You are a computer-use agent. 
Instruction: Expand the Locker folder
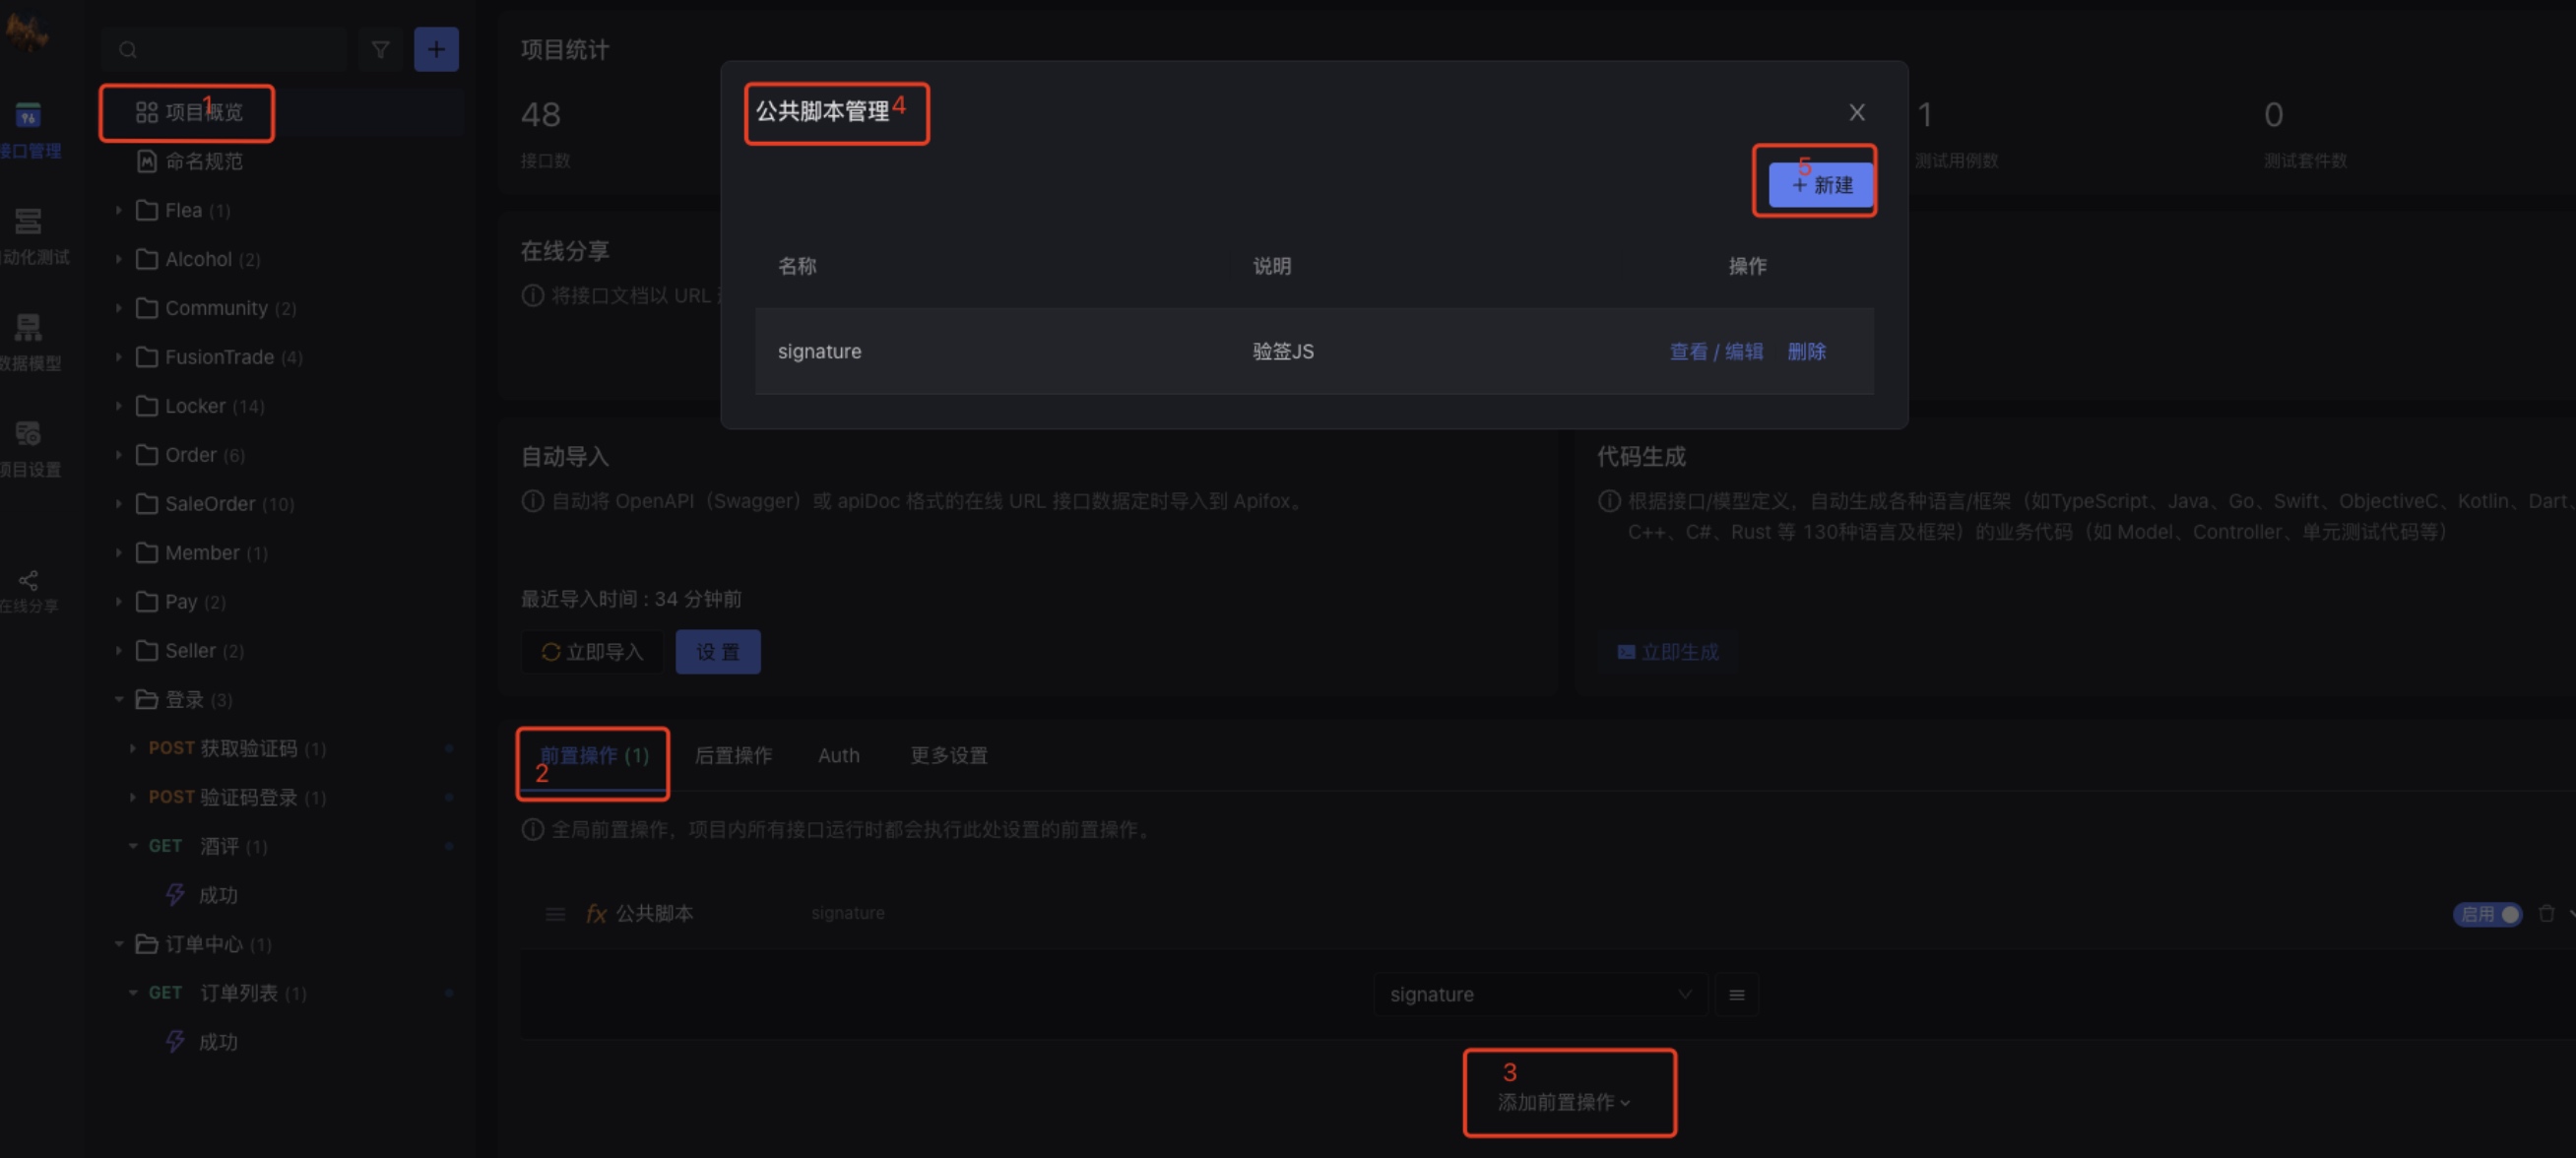[x=118, y=406]
